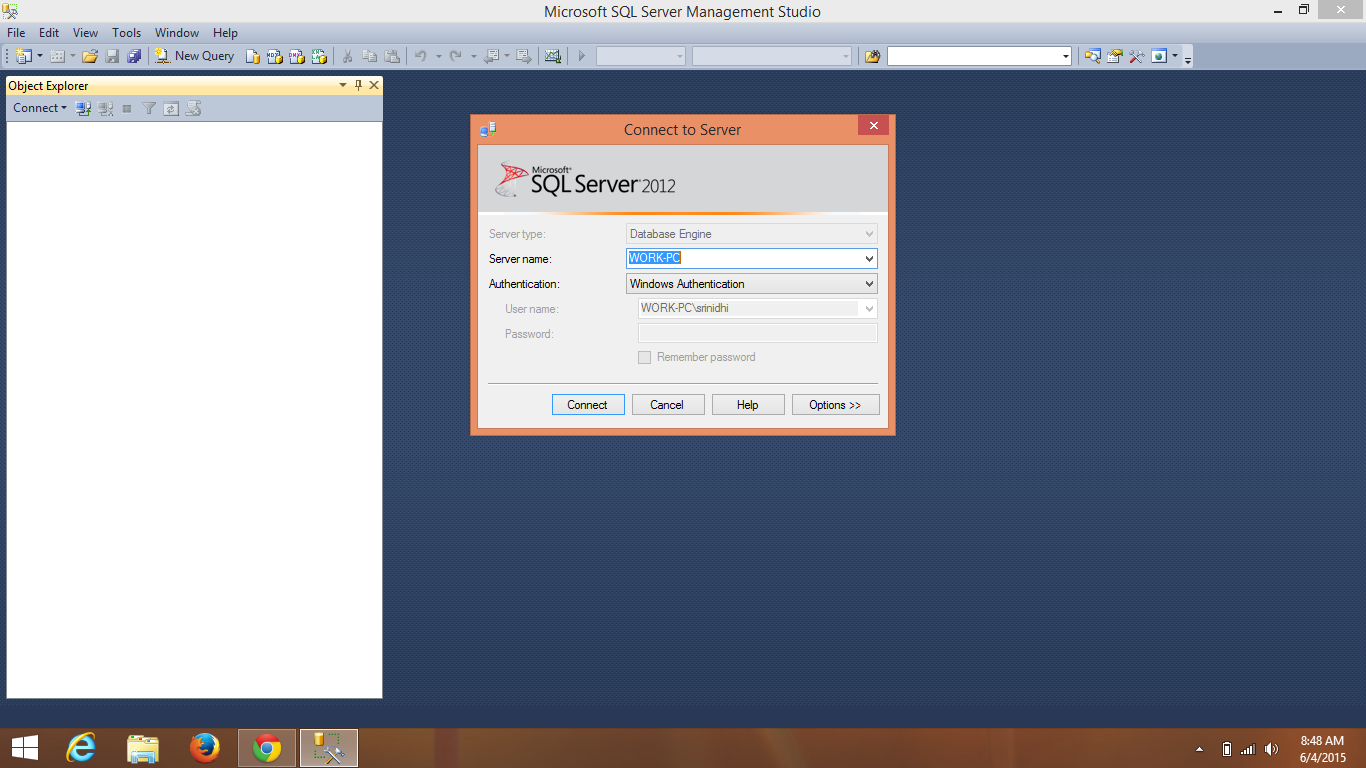Expand the Connect menu in Object Explorer
This screenshot has height=768, width=1366.
(39, 107)
